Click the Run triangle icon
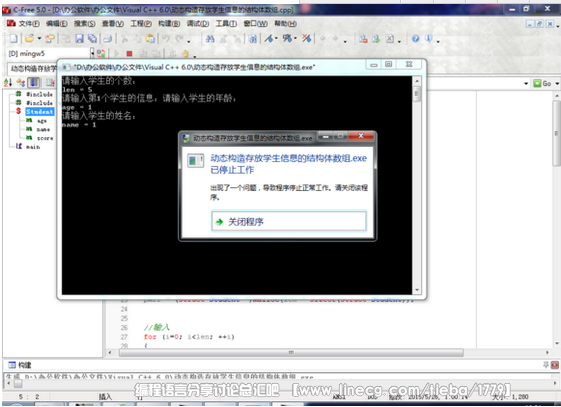The image size is (561, 407). click(117, 54)
